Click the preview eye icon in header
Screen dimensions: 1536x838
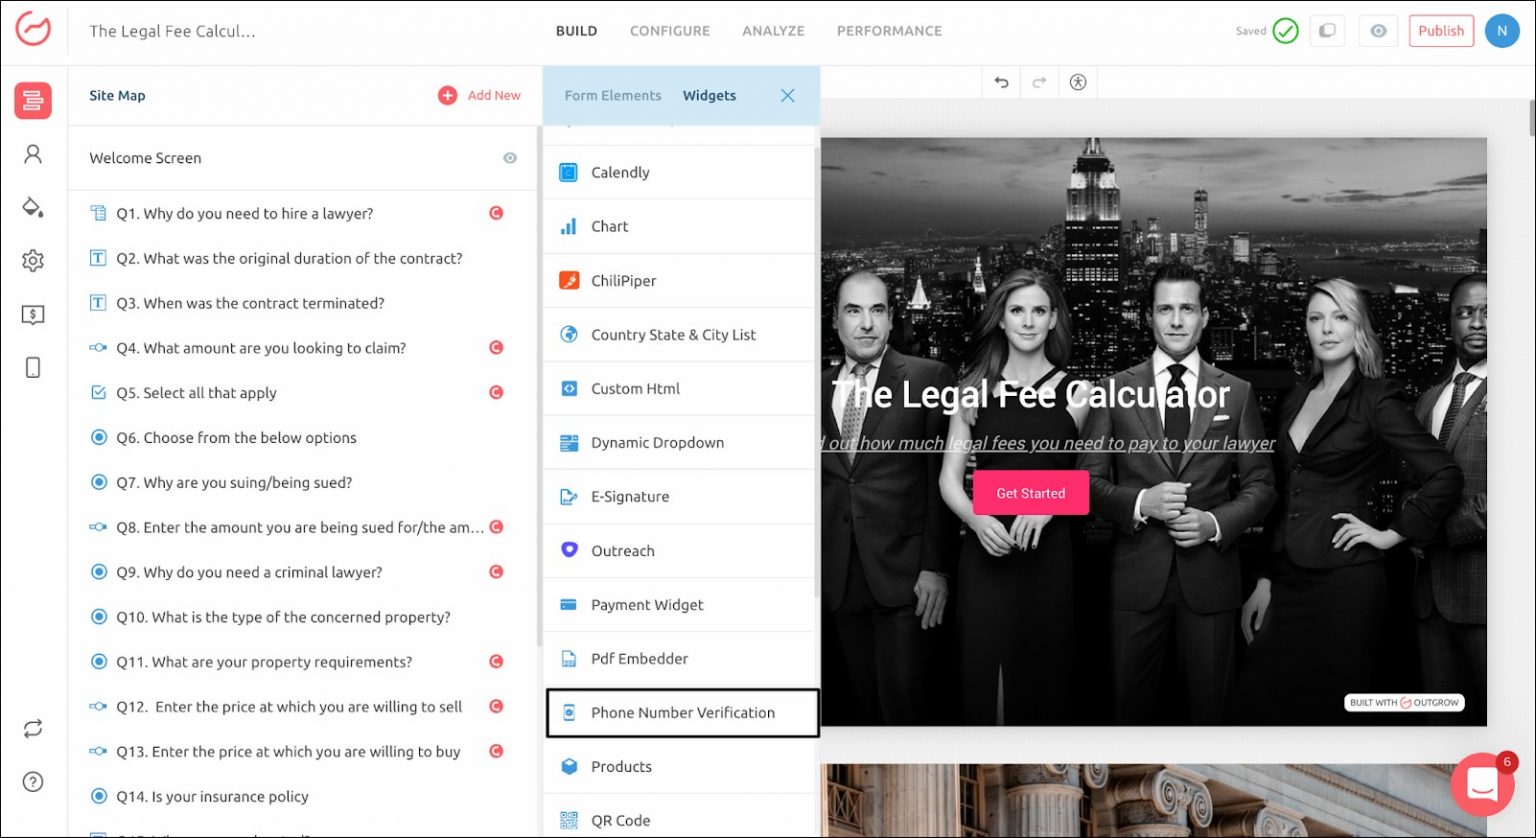click(x=1378, y=31)
